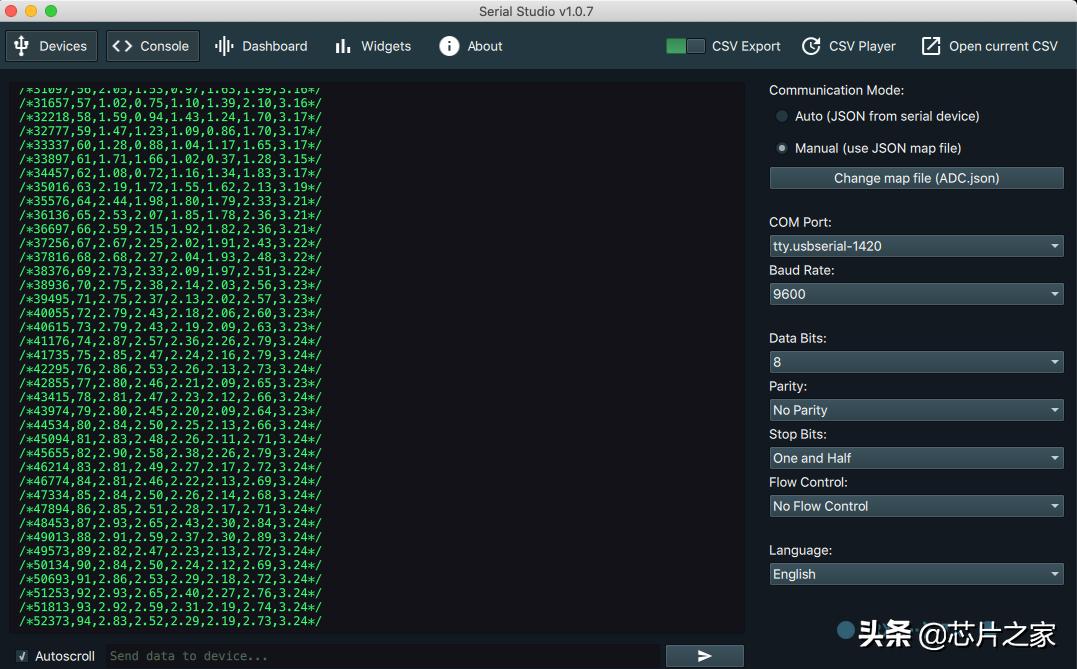Open the Console view icon
This screenshot has width=1077, height=669.
pyautogui.click(x=122, y=46)
